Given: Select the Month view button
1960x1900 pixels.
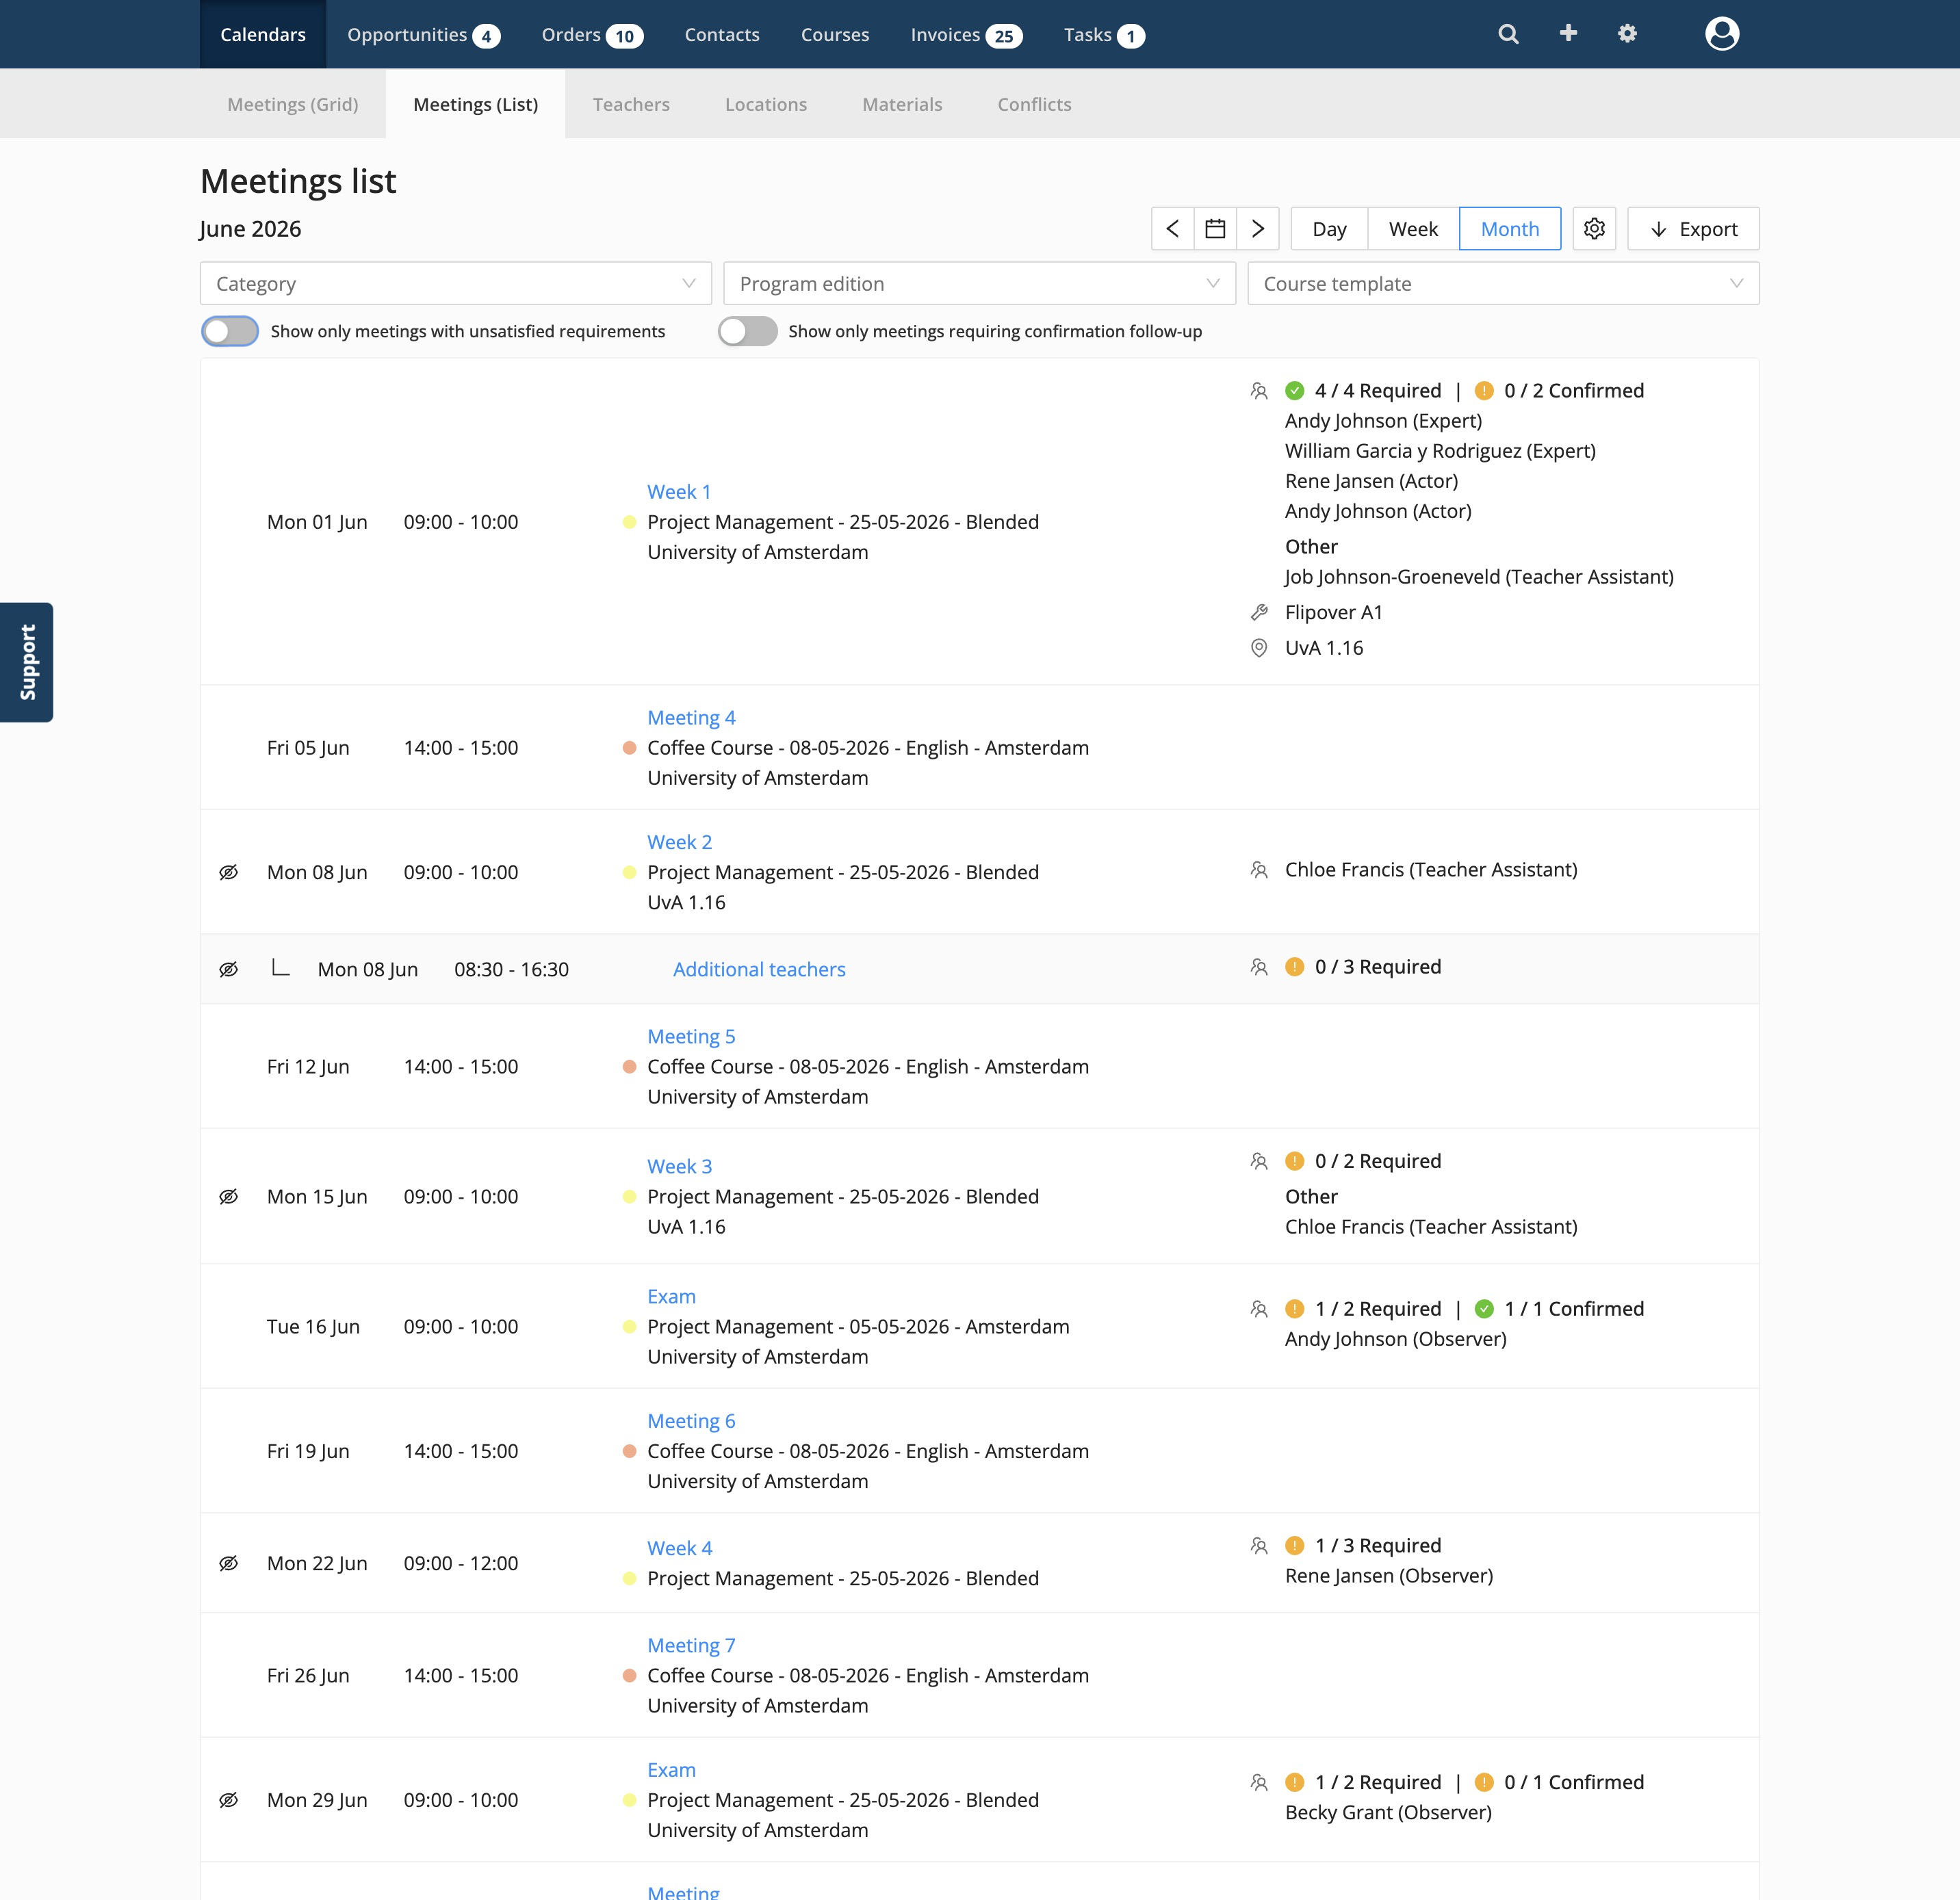Looking at the screenshot, I should point(1510,229).
